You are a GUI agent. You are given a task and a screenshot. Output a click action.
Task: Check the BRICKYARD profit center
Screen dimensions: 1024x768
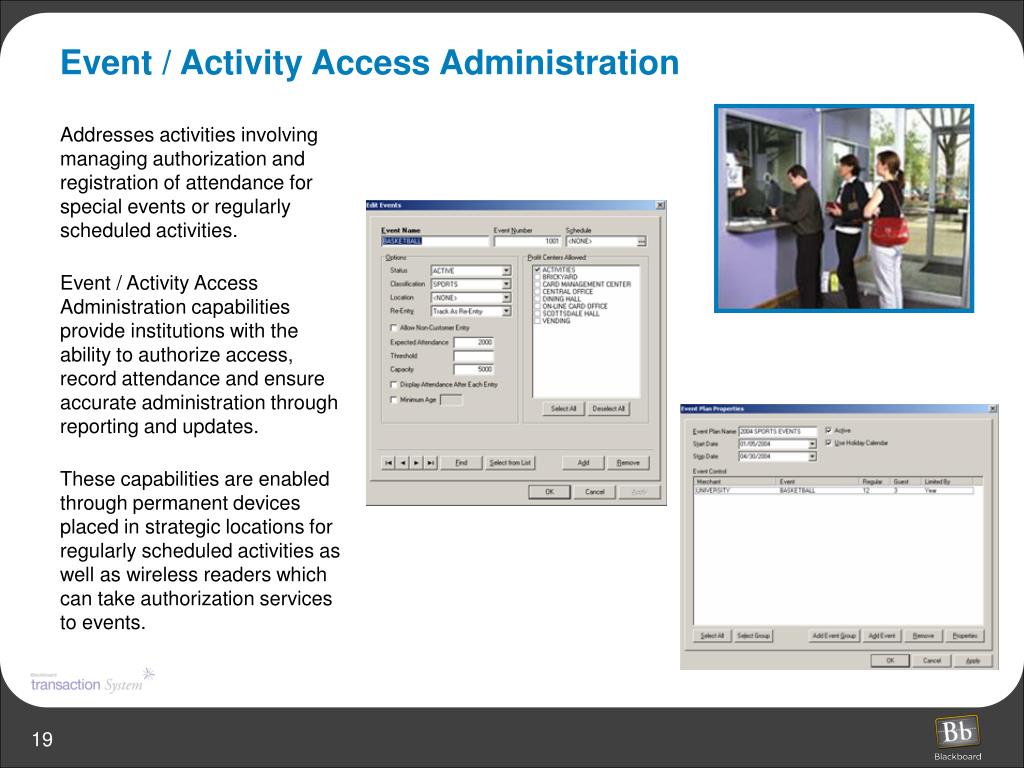pyautogui.click(x=537, y=277)
